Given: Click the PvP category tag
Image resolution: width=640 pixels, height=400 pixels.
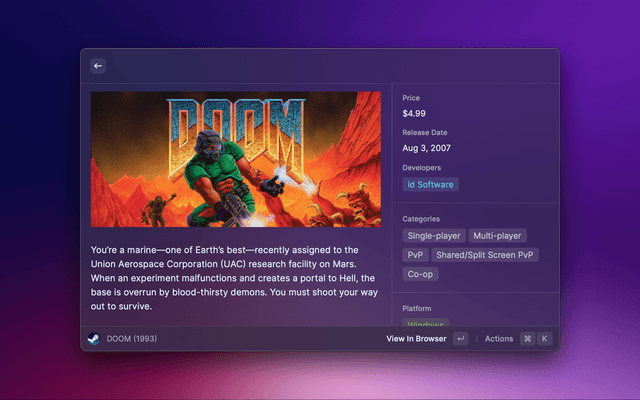Looking at the screenshot, I should point(414,255).
